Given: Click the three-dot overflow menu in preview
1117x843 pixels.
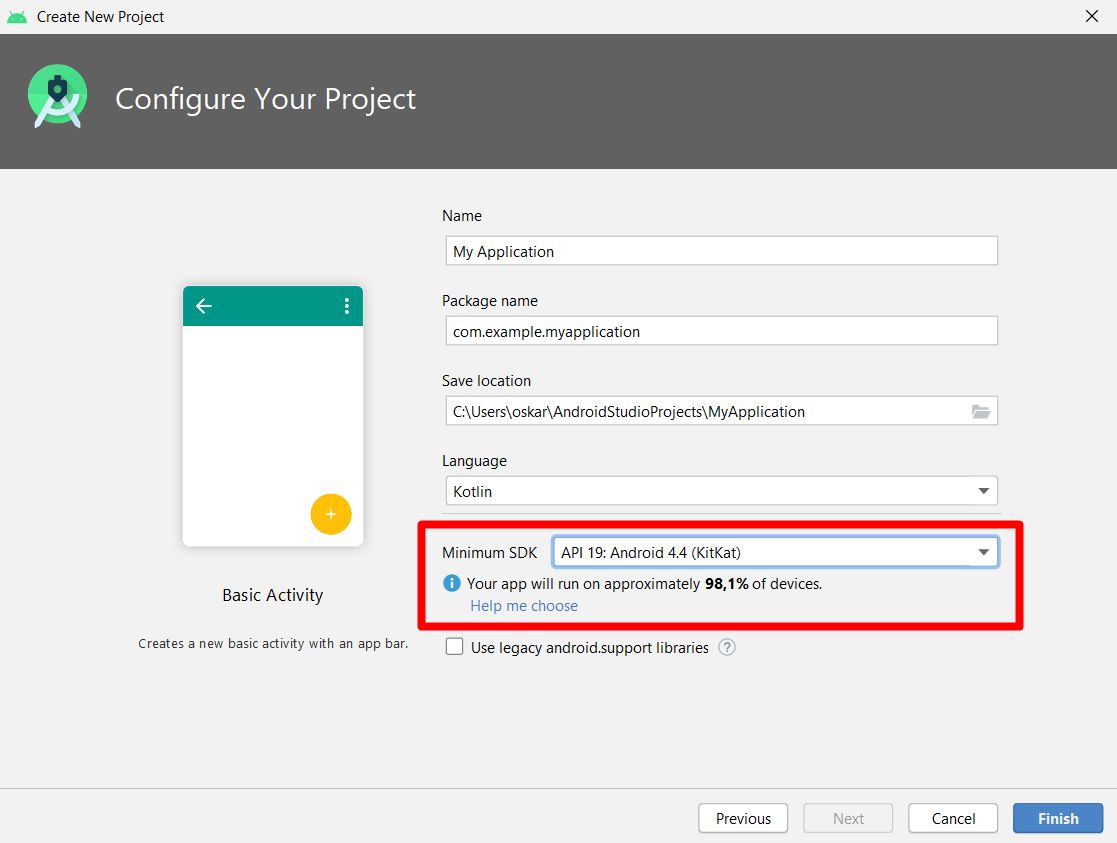Looking at the screenshot, I should (346, 306).
